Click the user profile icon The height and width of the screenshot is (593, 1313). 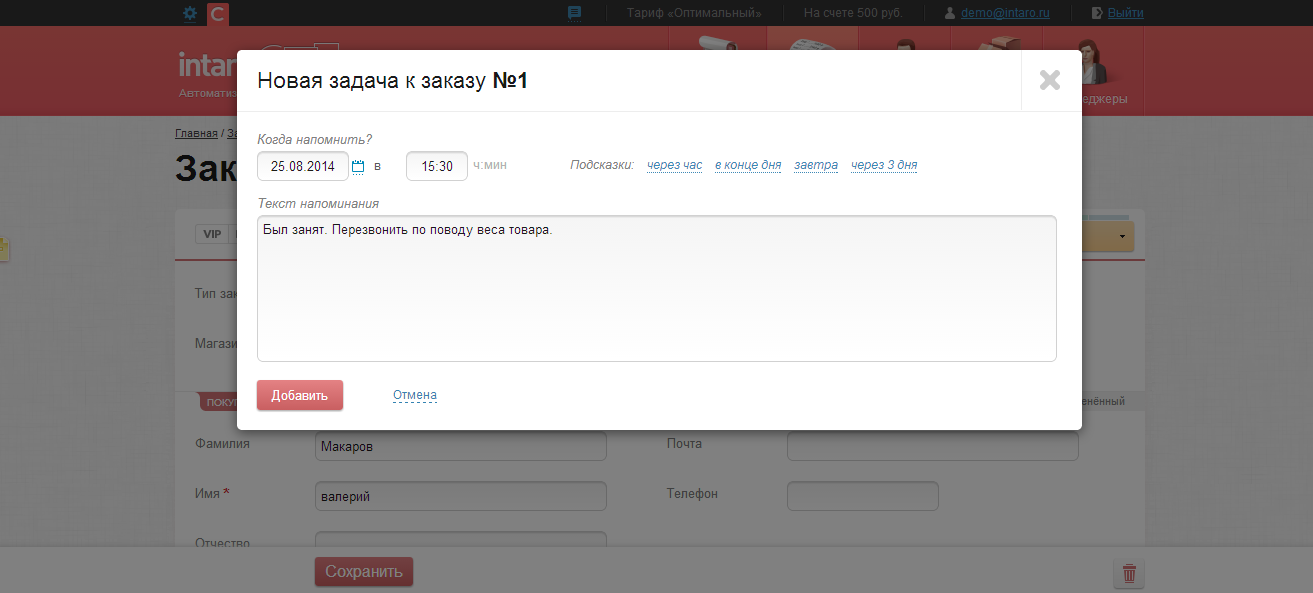pos(951,13)
